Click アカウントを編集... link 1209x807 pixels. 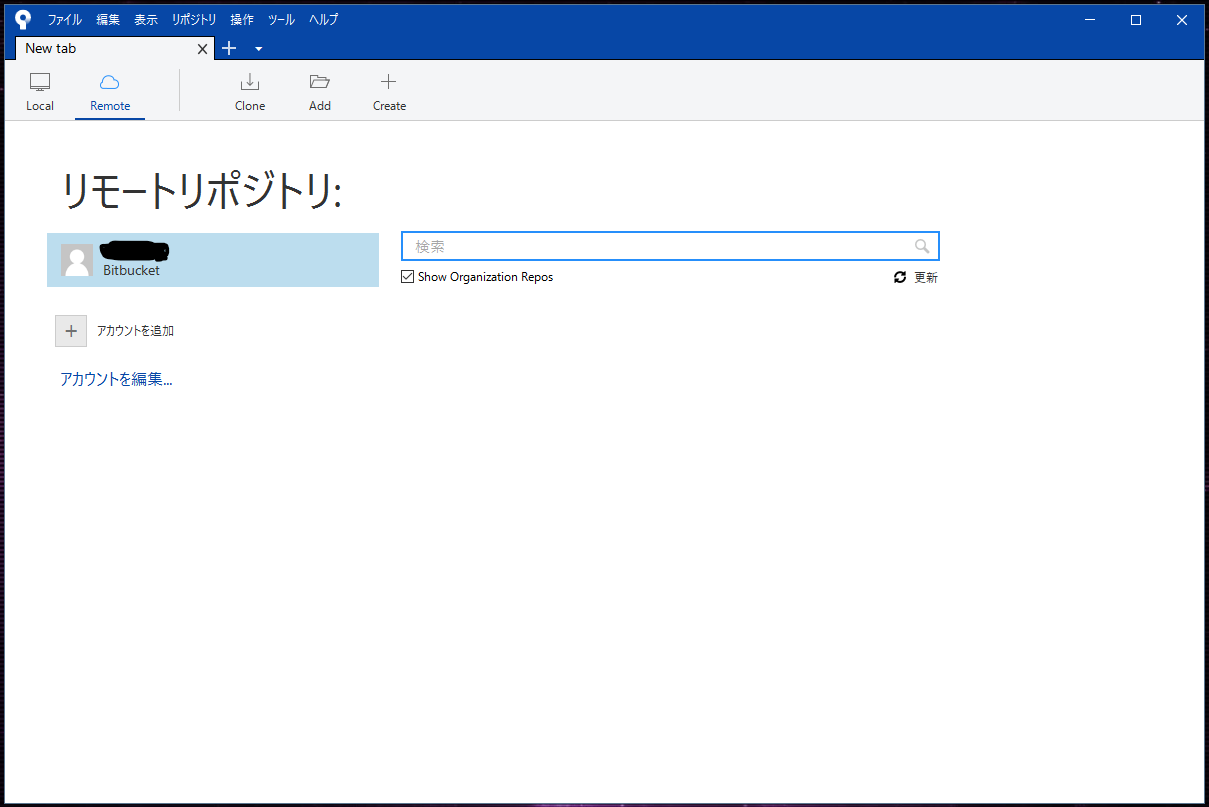pos(116,379)
